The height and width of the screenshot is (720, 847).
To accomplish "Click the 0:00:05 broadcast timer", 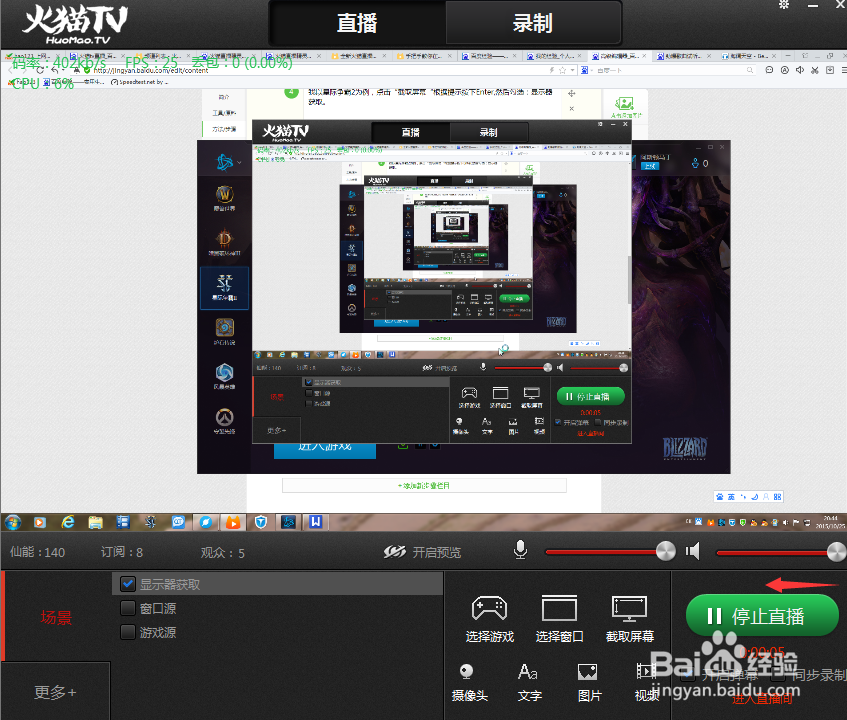I will click(762, 652).
